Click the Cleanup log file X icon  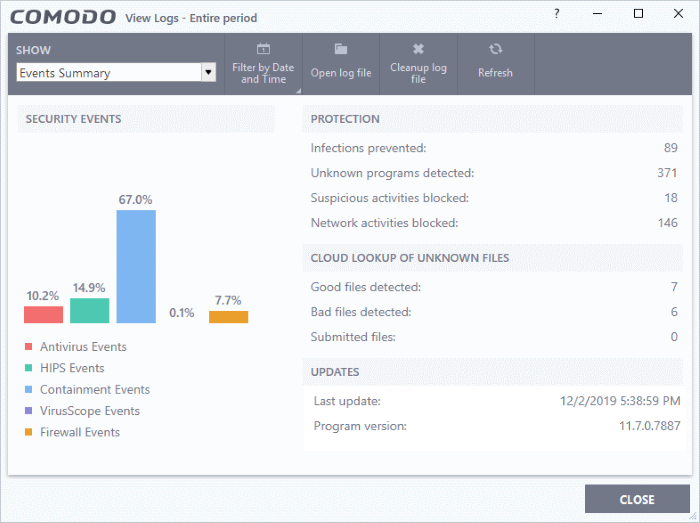[418, 49]
